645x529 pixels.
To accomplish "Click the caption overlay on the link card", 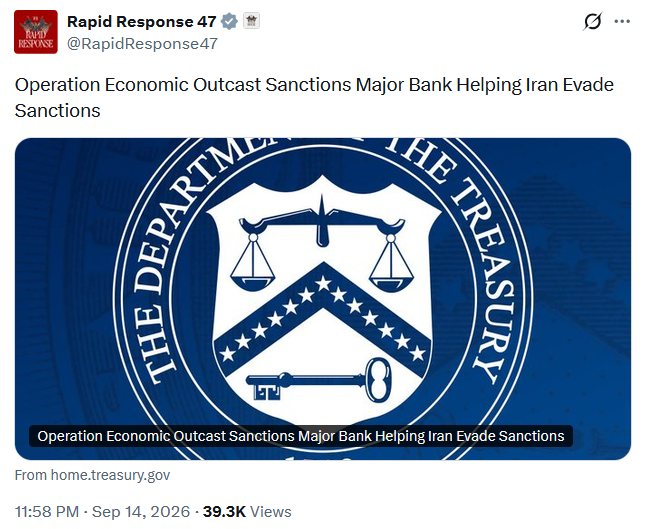I will coord(301,436).
